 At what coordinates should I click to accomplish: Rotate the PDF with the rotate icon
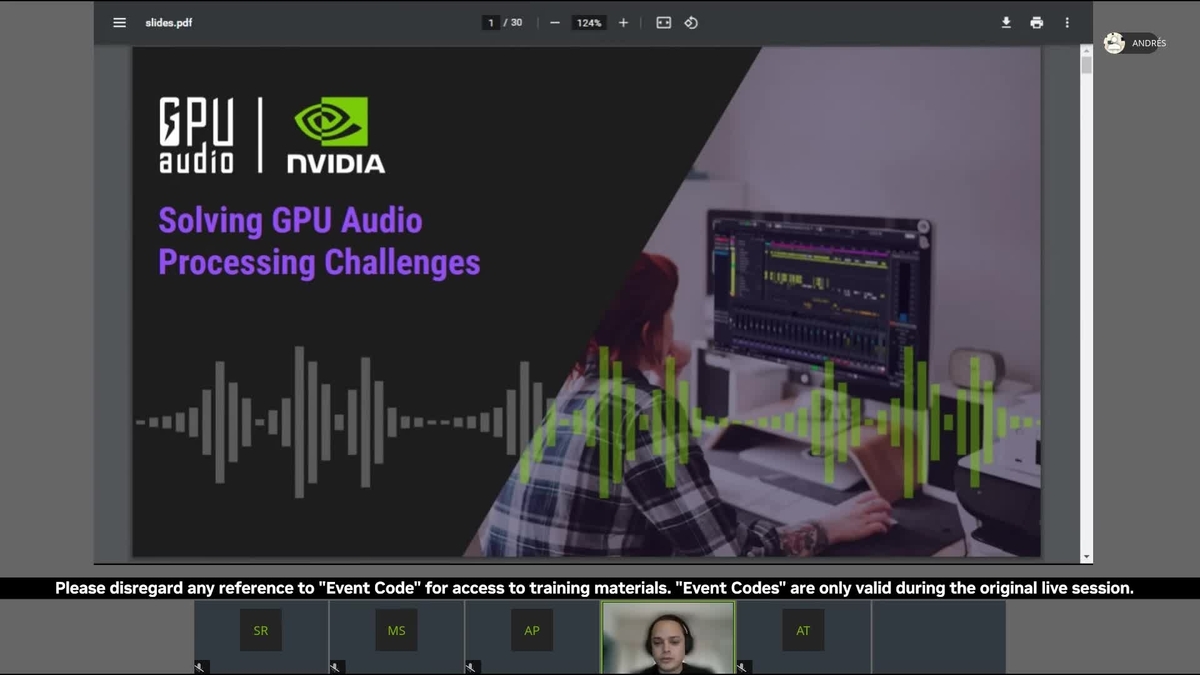pyautogui.click(x=691, y=23)
